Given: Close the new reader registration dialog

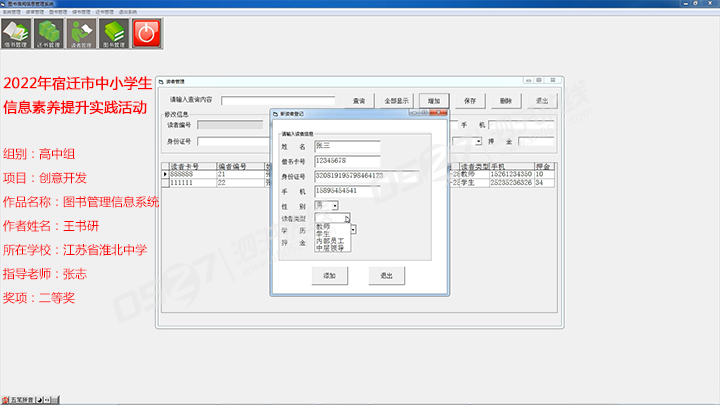Looking at the screenshot, I should (x=439, y=113).
